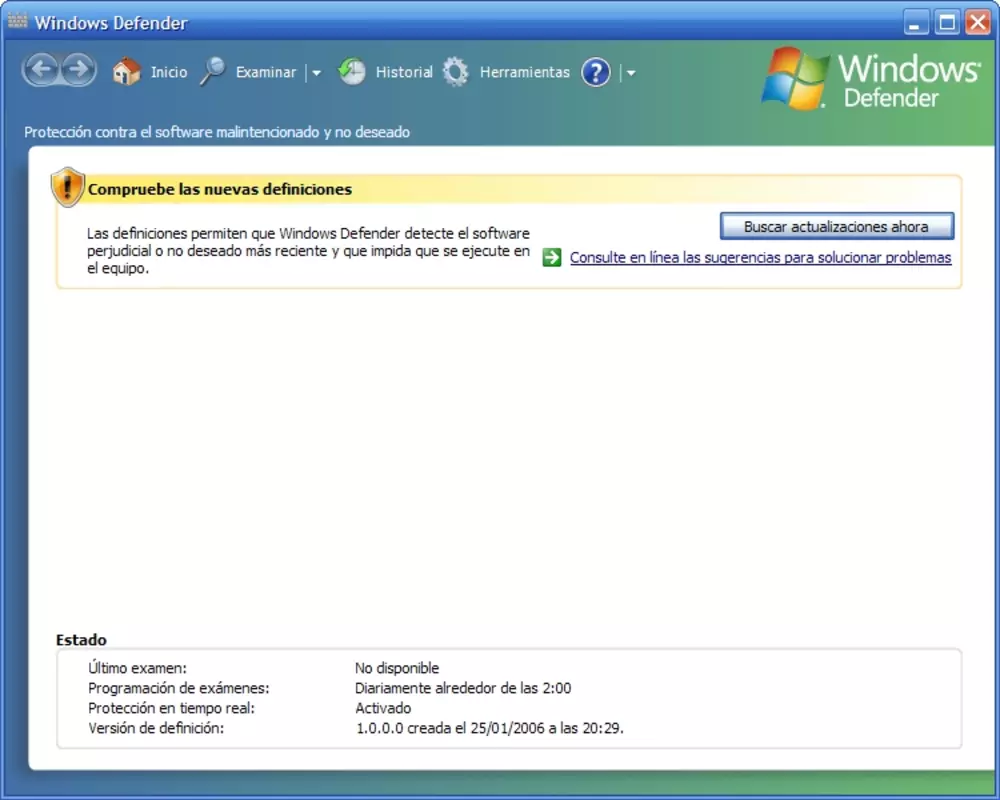Click the Protección en tiempo real label

coord(171,708)
